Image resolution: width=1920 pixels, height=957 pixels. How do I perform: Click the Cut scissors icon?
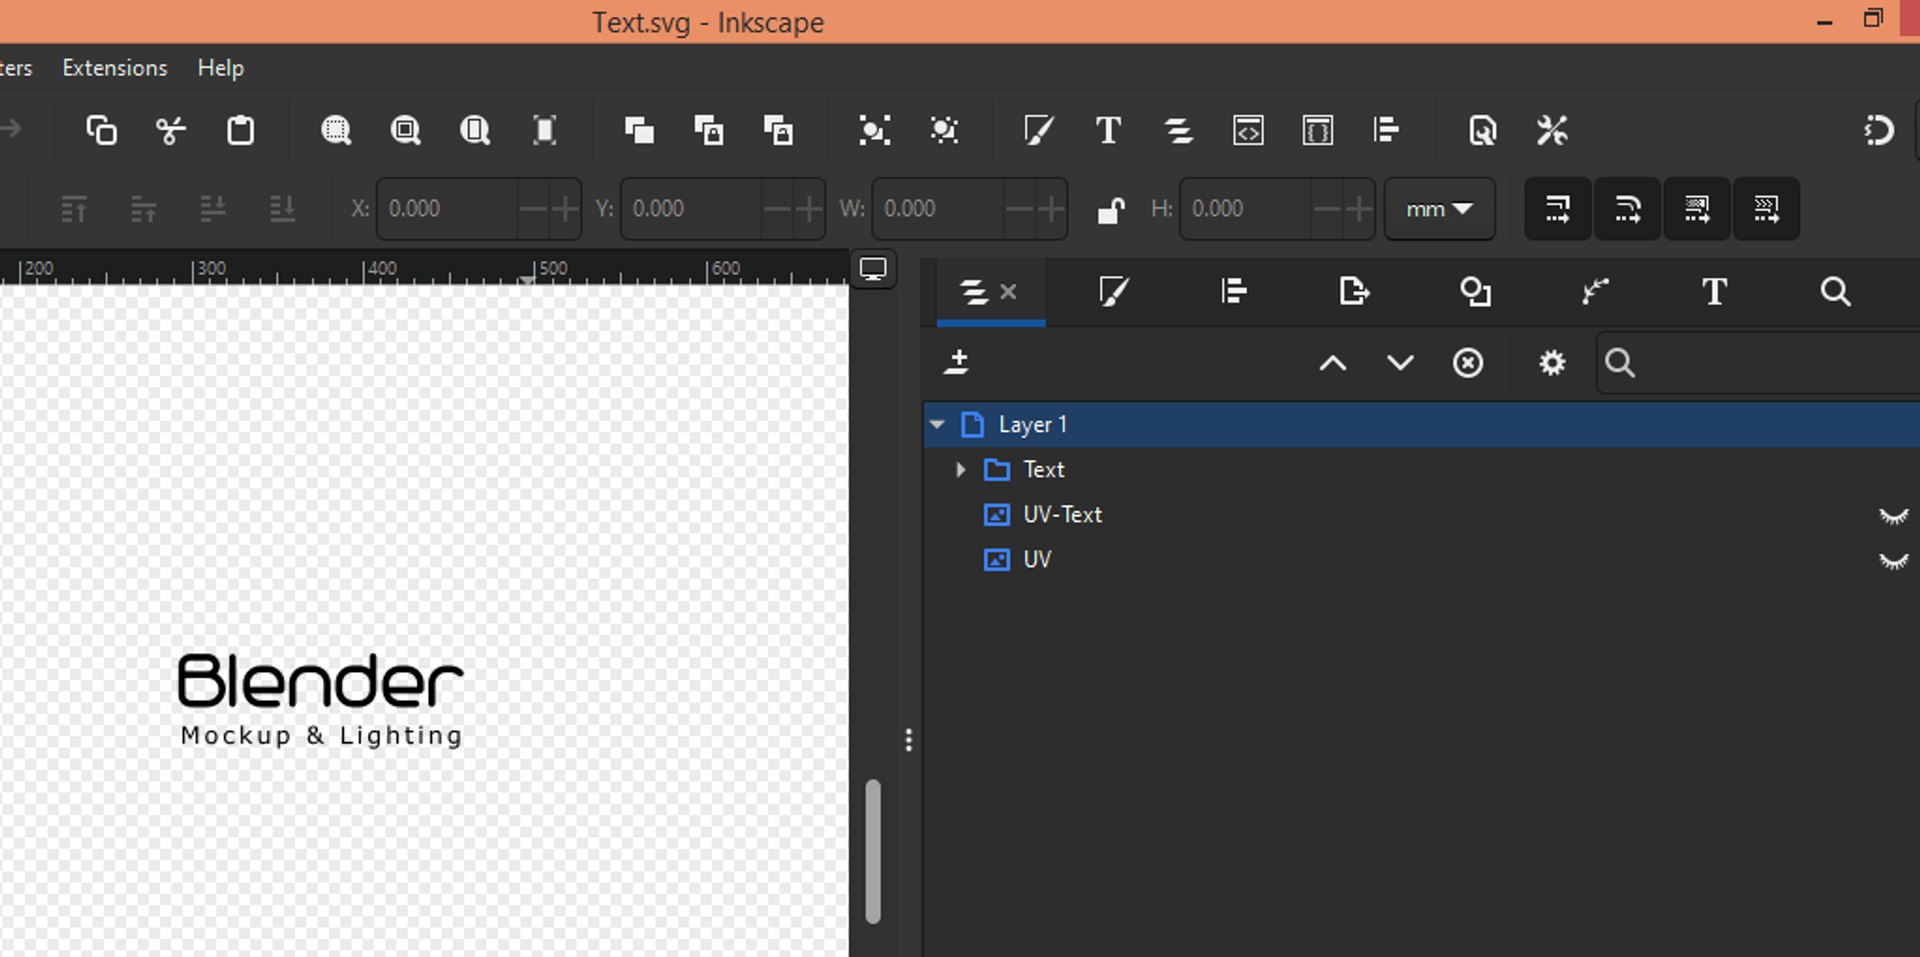coord(171,130)
